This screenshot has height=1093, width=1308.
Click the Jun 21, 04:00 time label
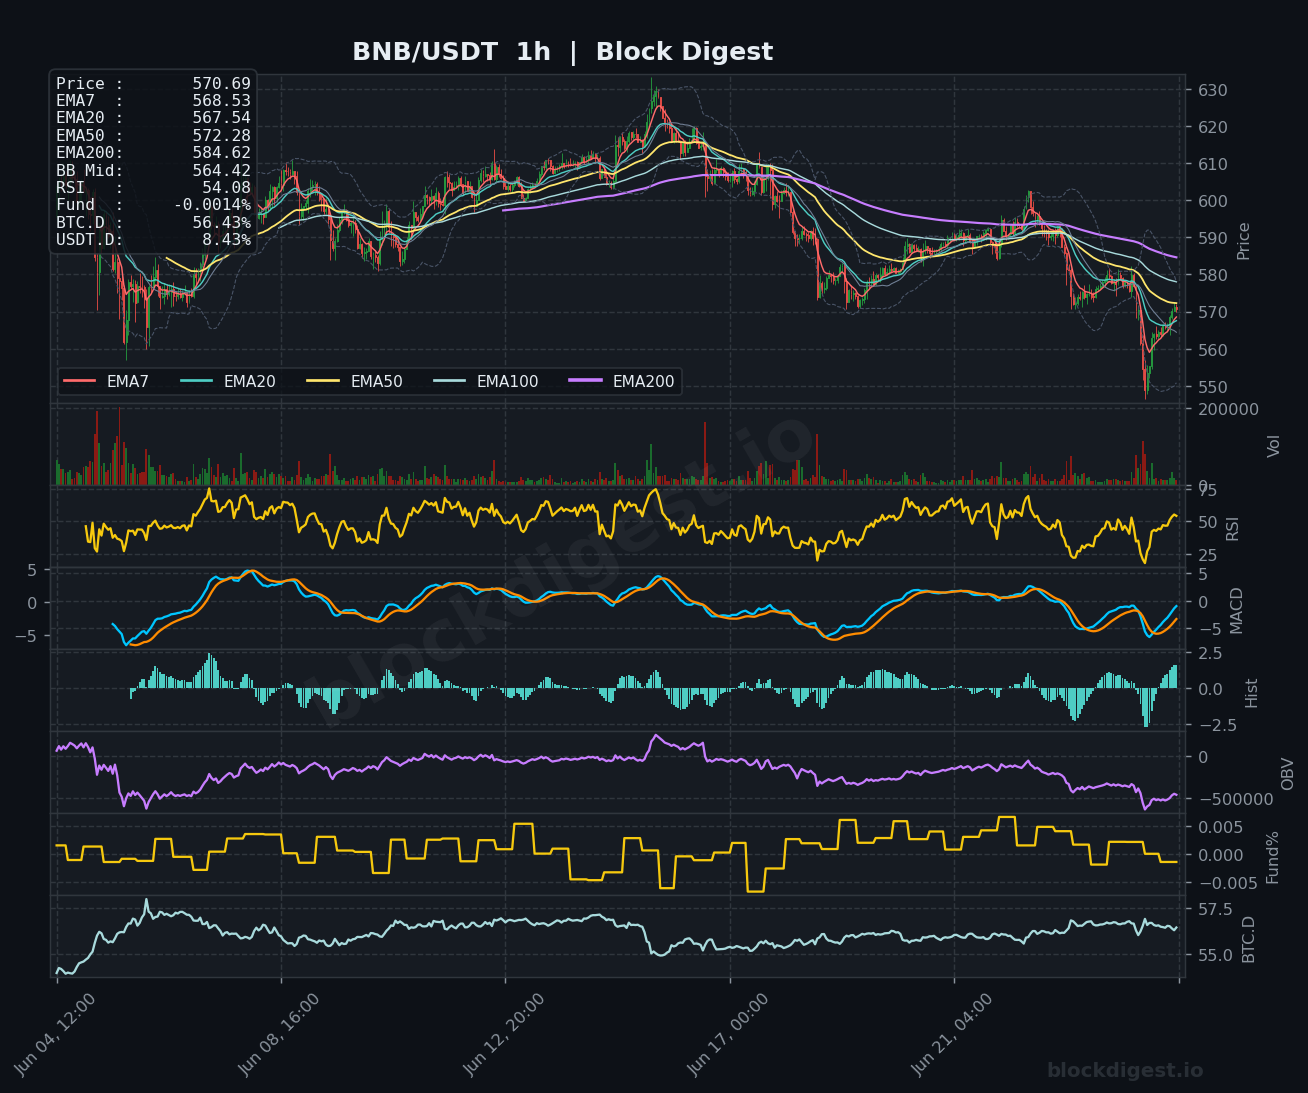coord(952,1035)
